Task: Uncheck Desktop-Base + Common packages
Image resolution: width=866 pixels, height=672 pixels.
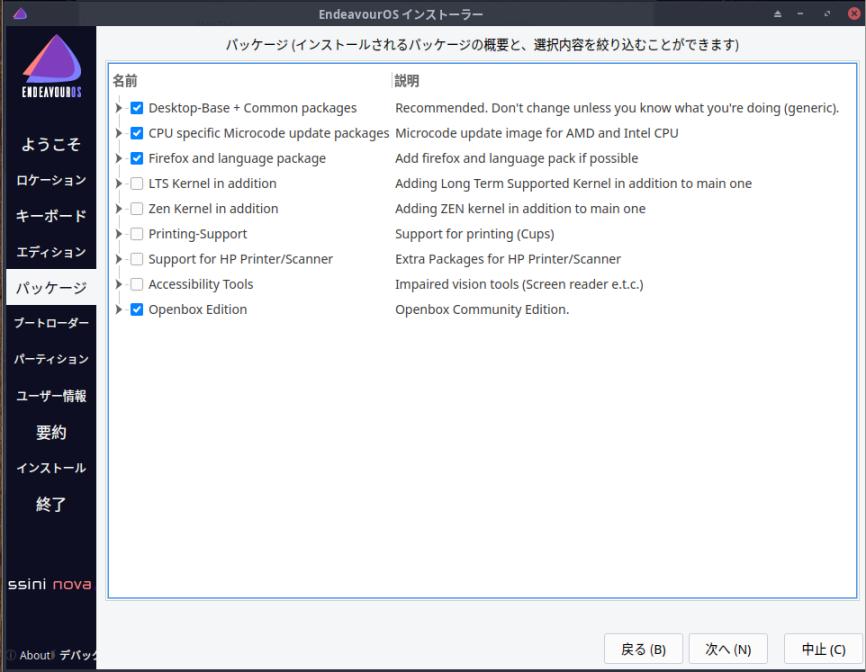Action: click(x=136, y=108)
